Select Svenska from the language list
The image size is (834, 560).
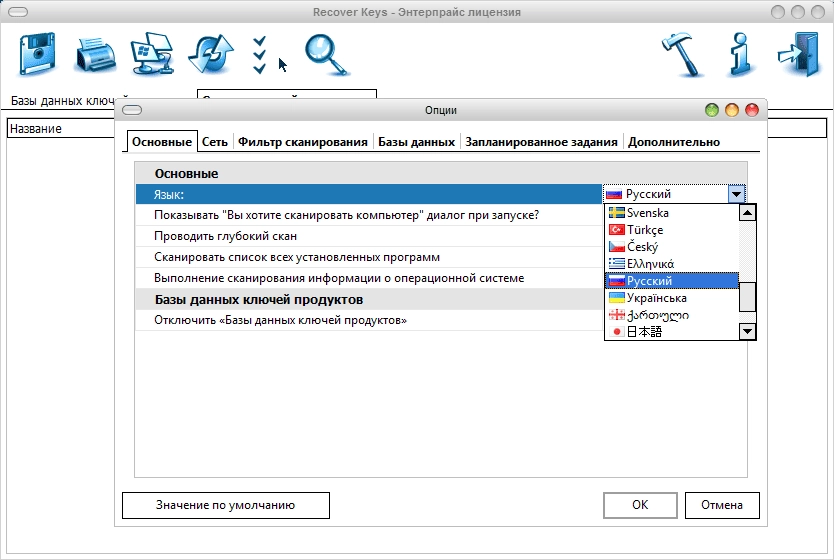point(672,213)
